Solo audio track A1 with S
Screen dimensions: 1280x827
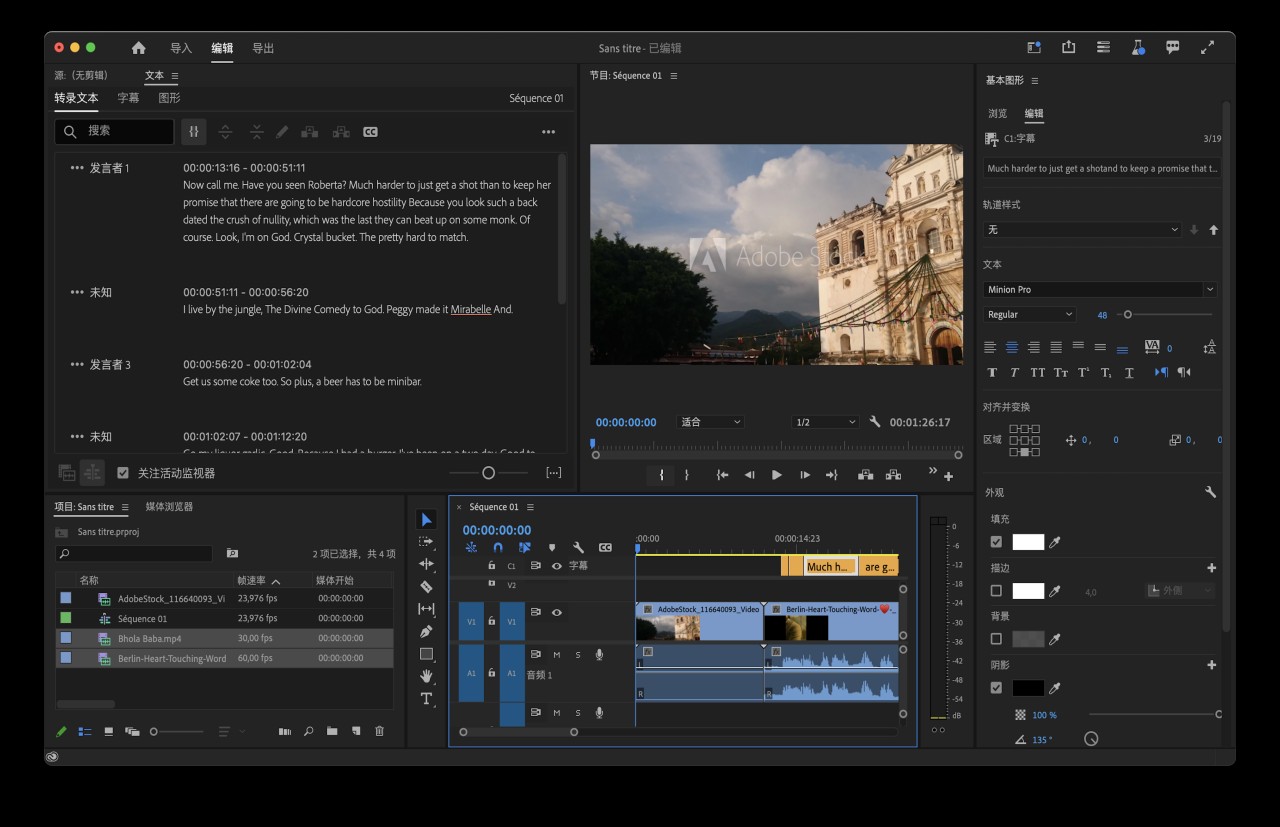[x=577, y=655]
